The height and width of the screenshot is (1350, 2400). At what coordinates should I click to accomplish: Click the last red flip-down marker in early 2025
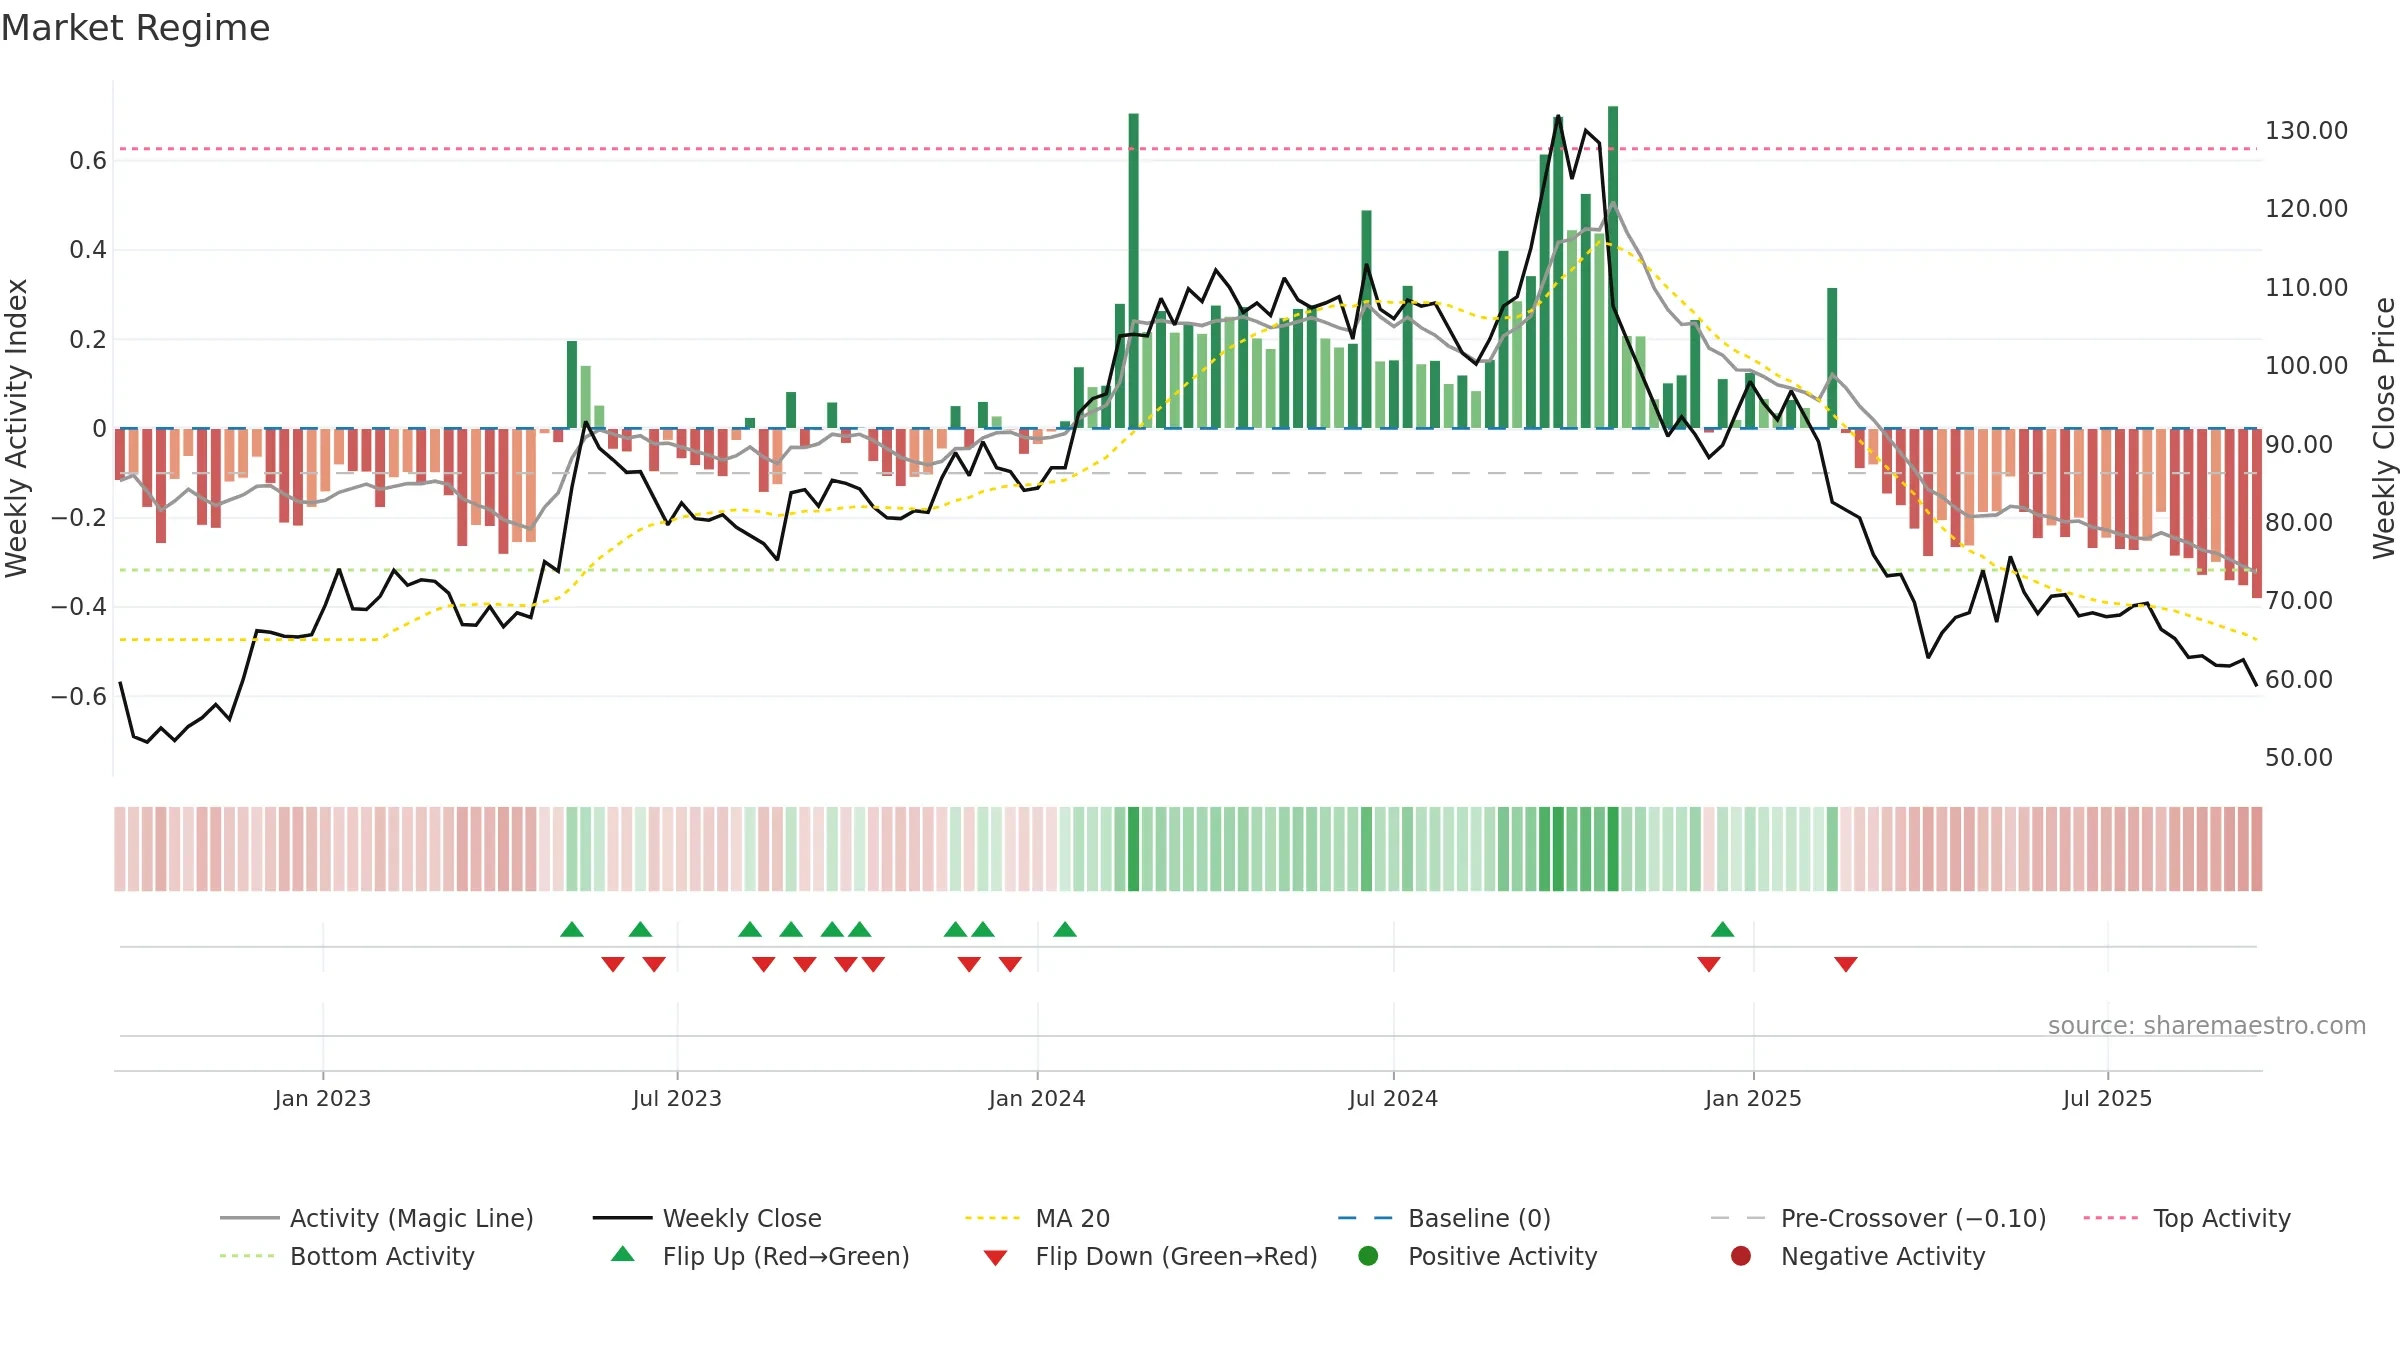coord(1846,964)
